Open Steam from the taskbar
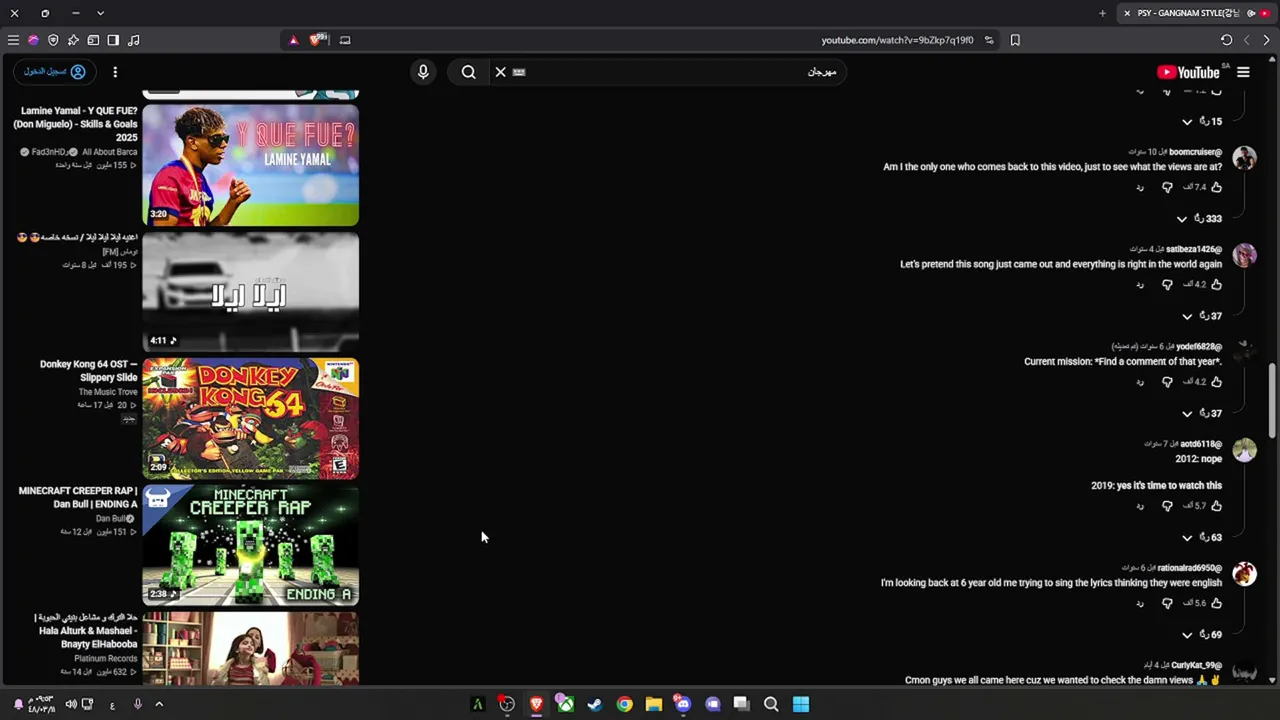 click(x=595, y=704)
